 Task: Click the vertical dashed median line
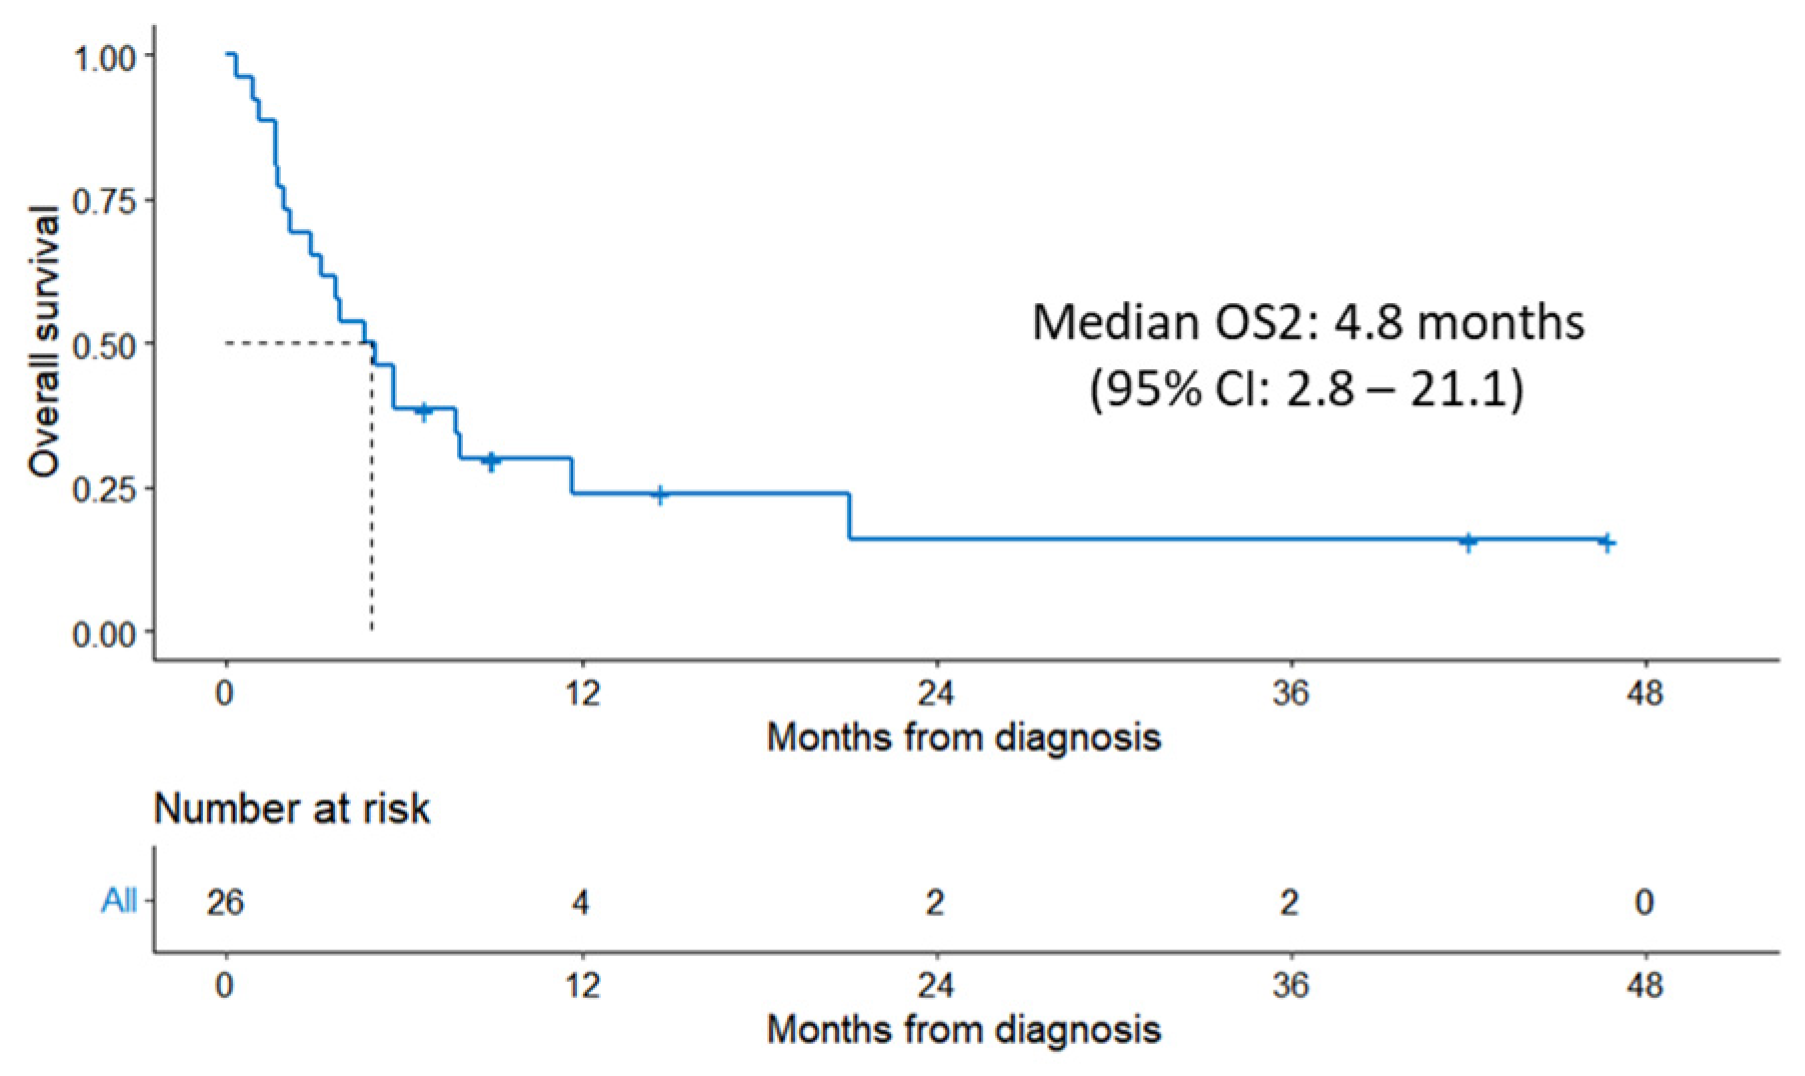pyautogui.click(x=372, y=500)
